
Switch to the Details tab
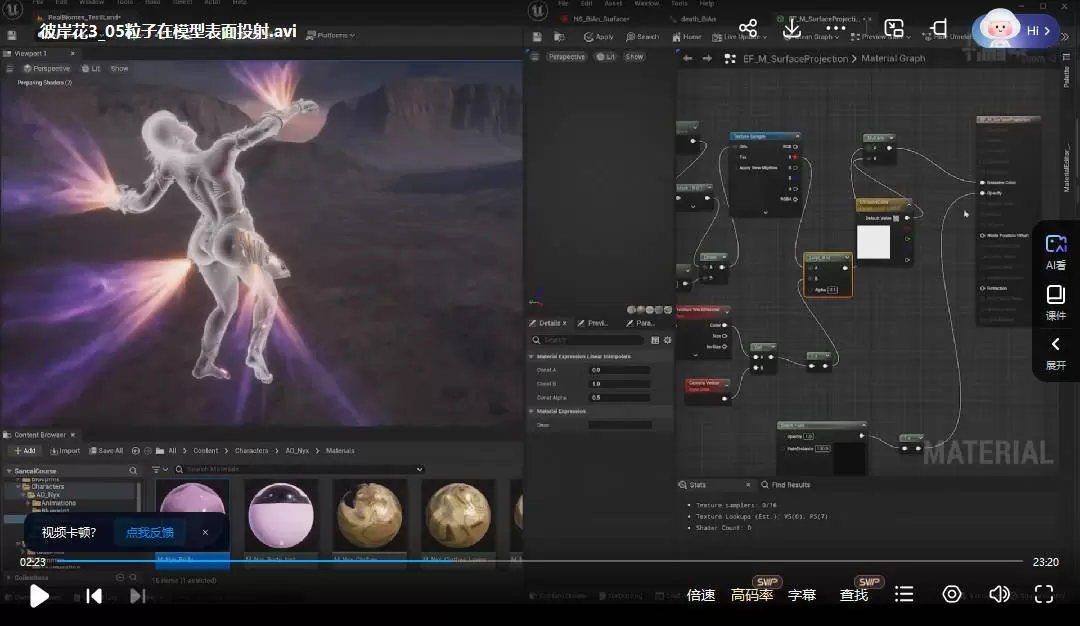click(549, 323)
